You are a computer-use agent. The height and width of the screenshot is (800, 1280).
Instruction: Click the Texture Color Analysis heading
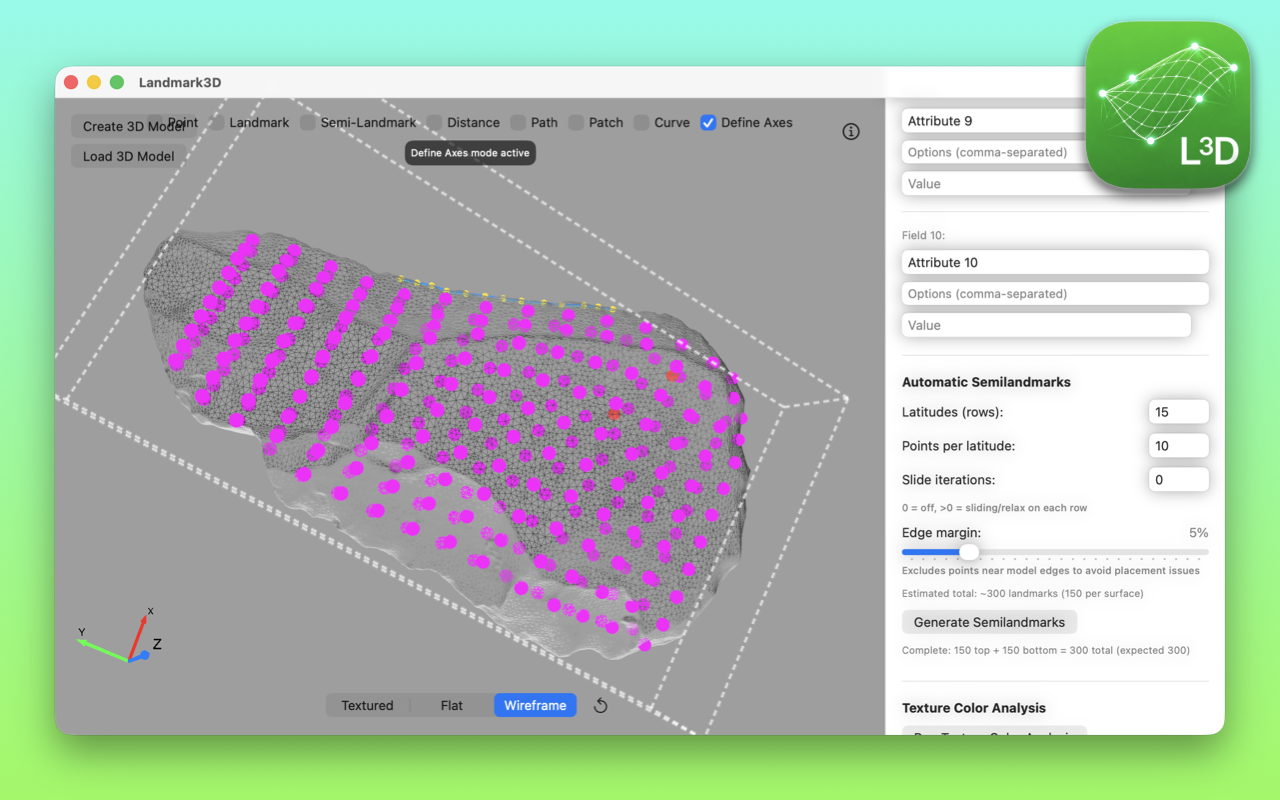[x=974, y=708]
